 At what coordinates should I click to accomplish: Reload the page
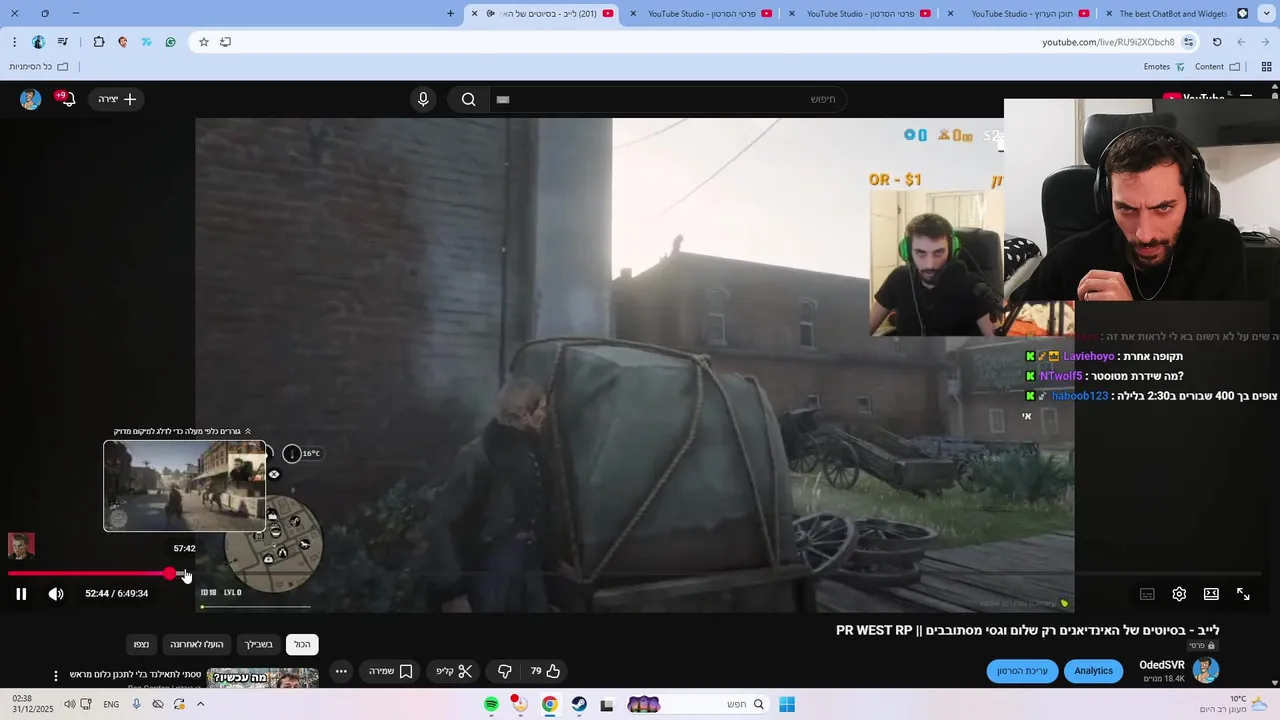coord(1217,42)
